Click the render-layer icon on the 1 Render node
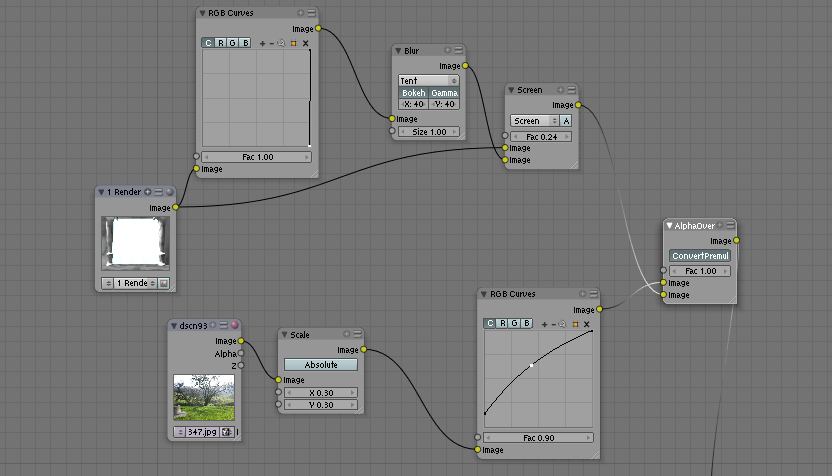832x476 pixels. point(163,283)
